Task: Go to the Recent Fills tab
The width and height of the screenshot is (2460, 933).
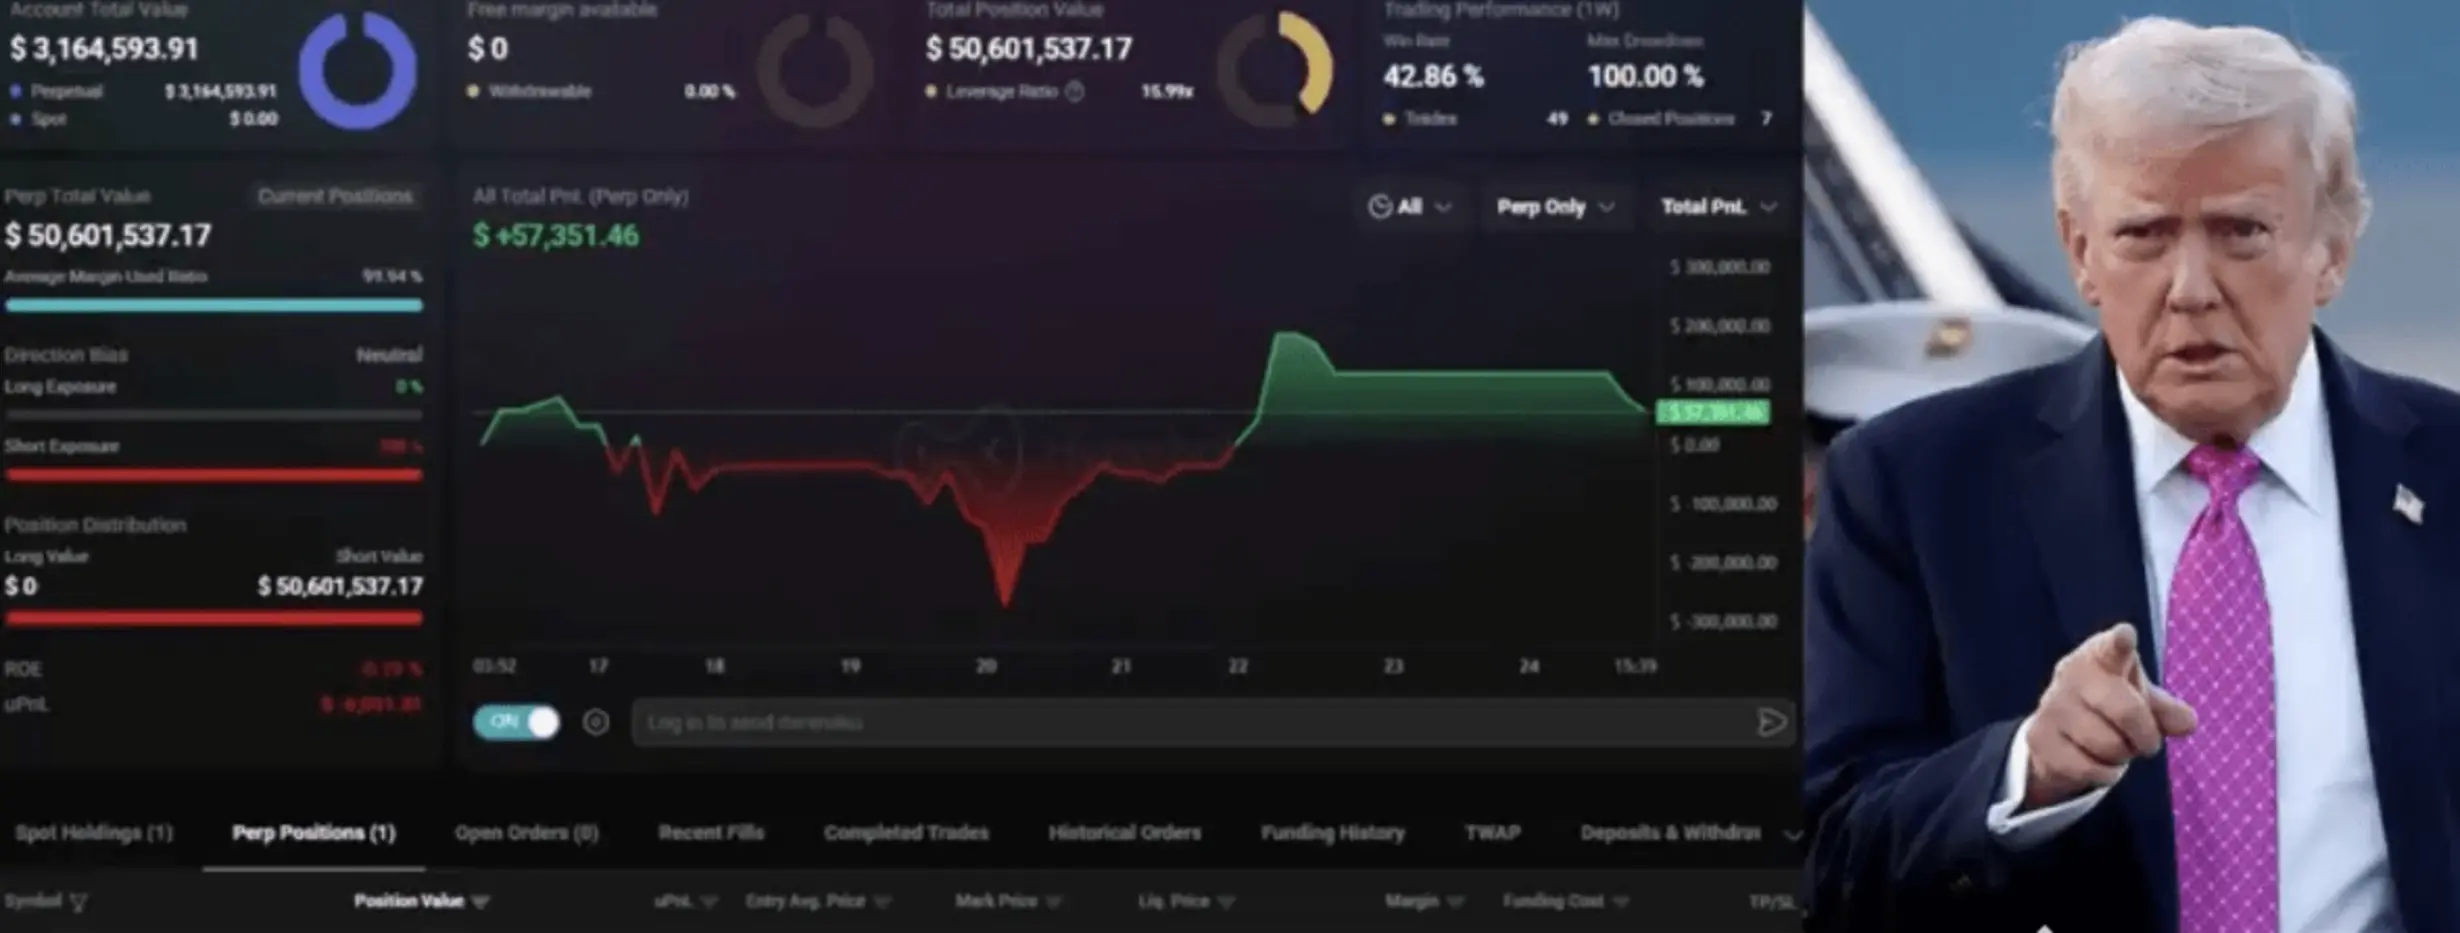Action: 711,833
